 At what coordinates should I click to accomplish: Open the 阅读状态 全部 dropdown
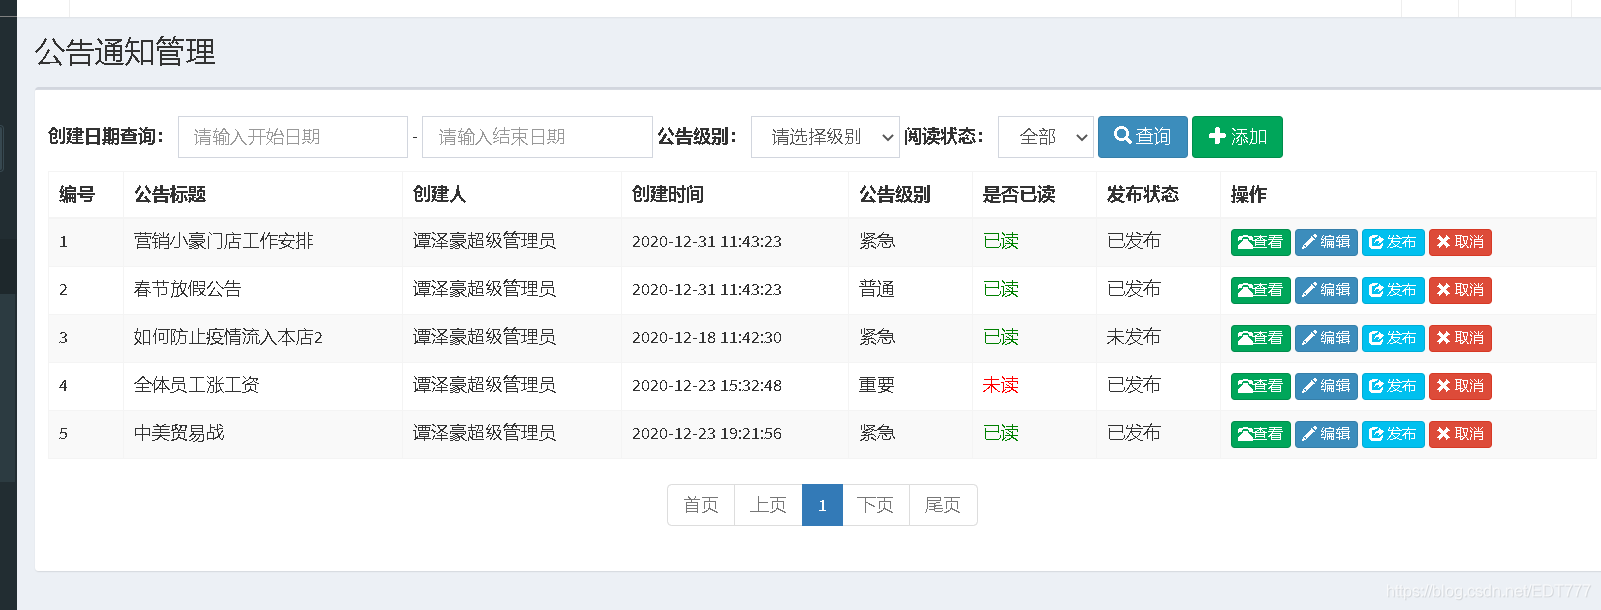(x=1045, y=137)
